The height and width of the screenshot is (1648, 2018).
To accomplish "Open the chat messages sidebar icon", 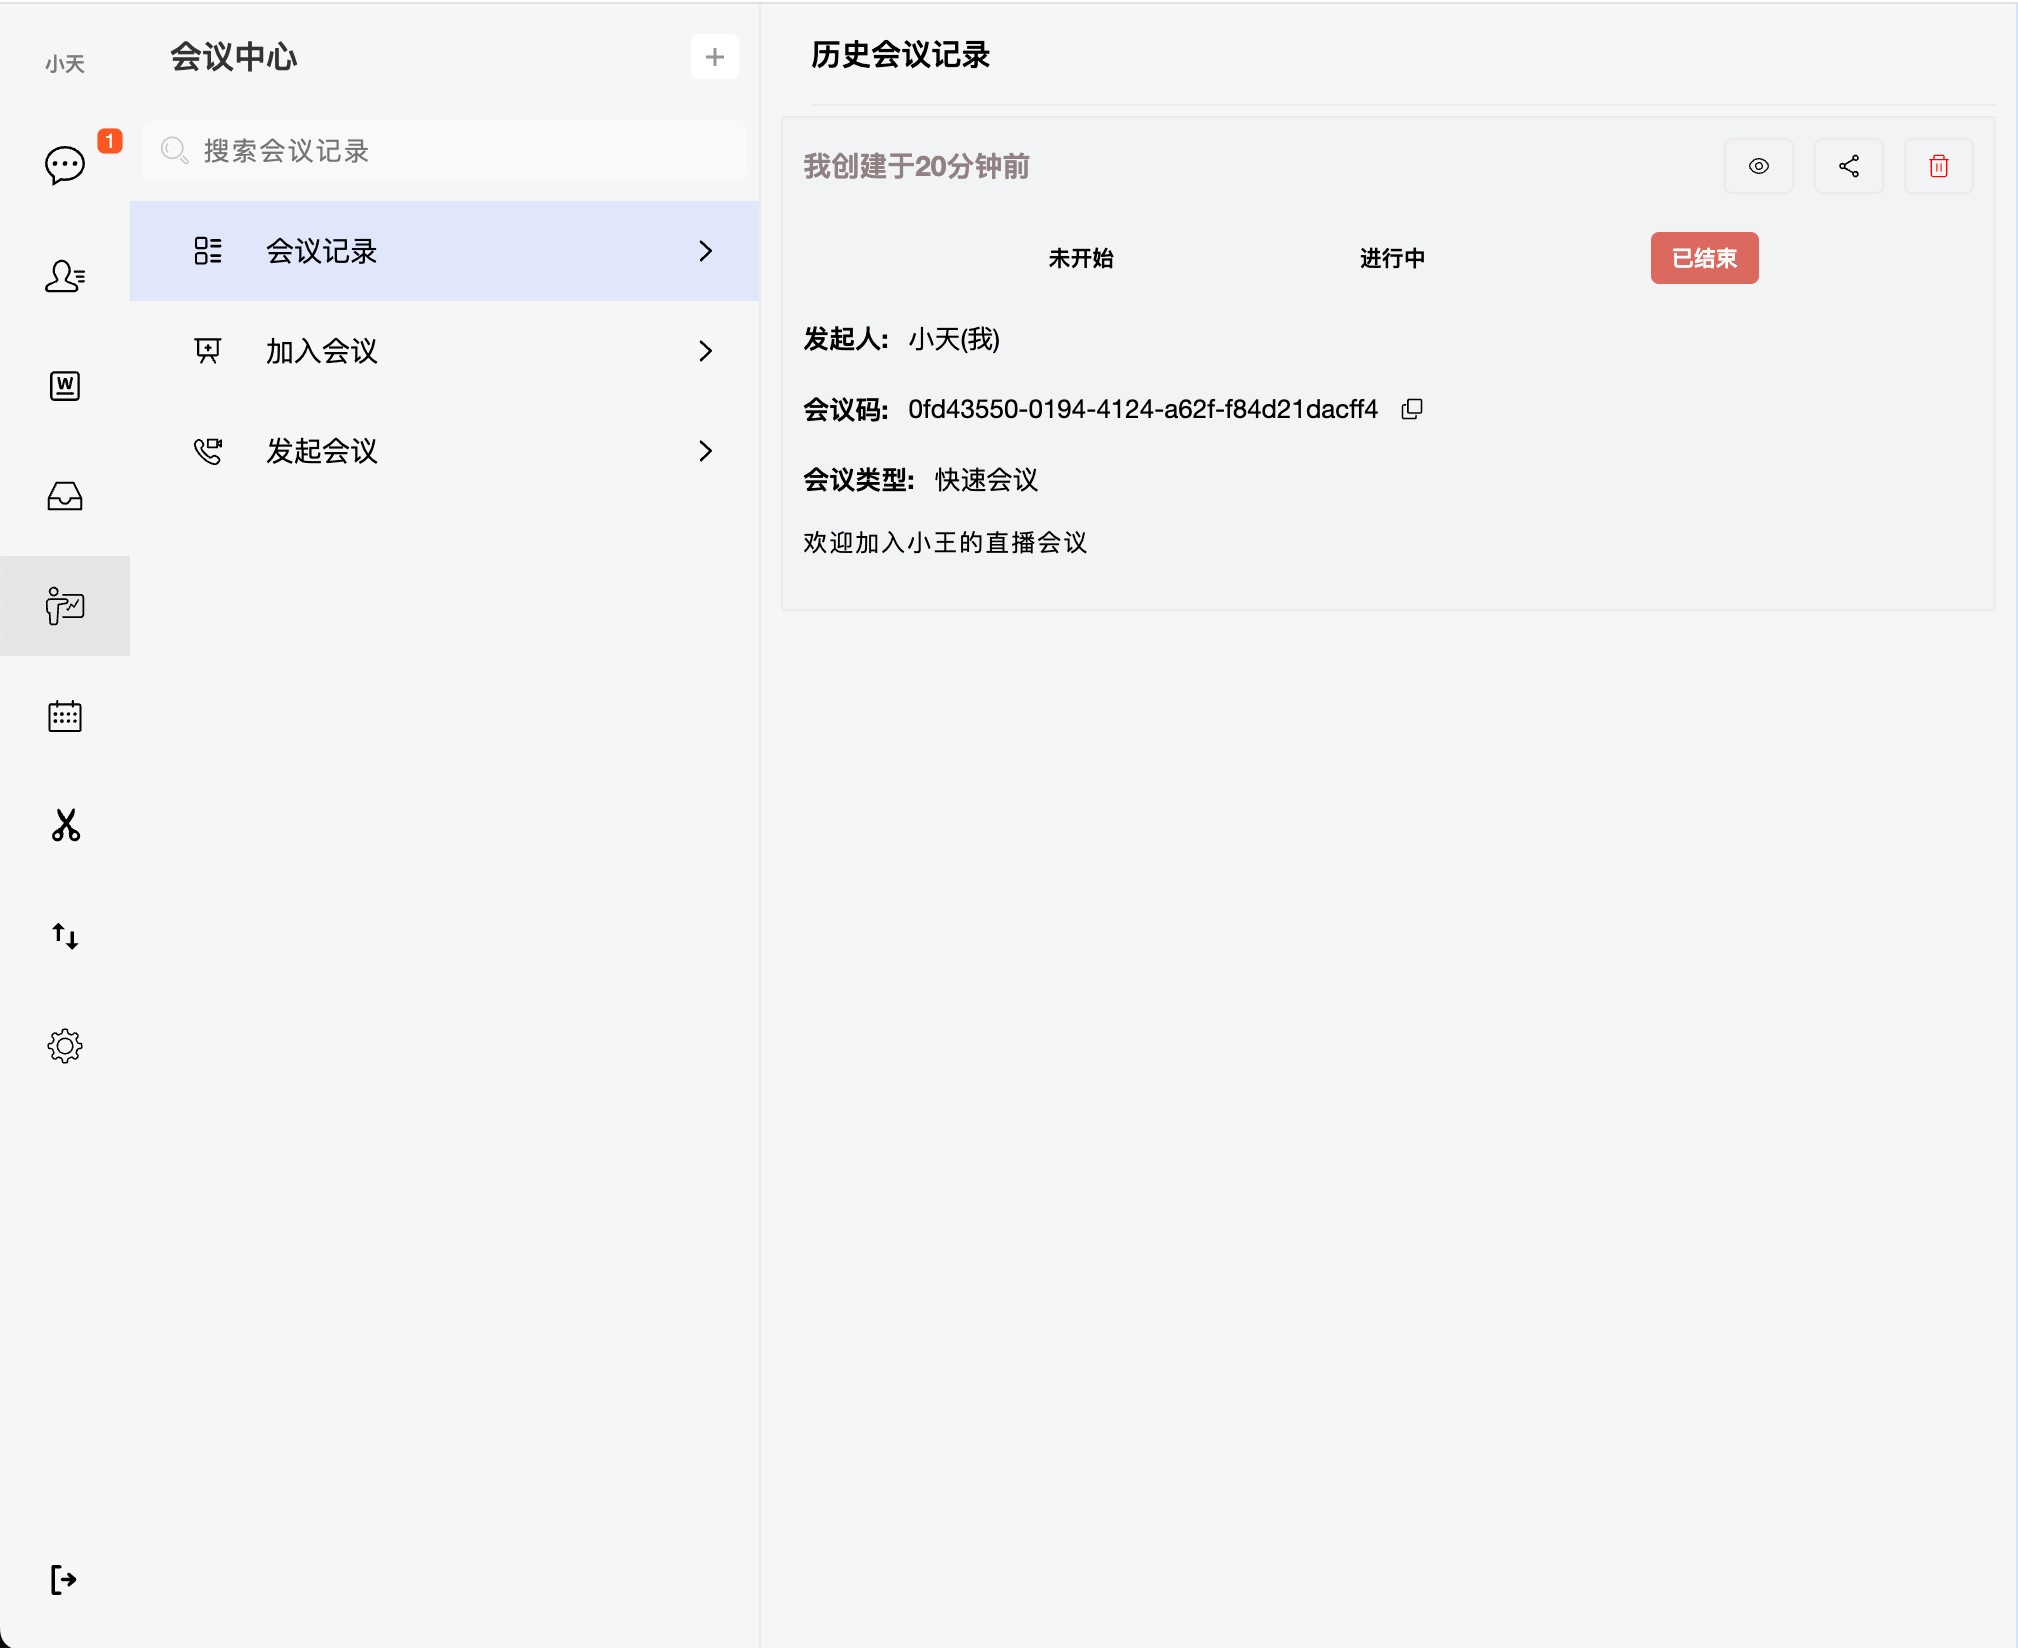I will click(x=65, y=165).
